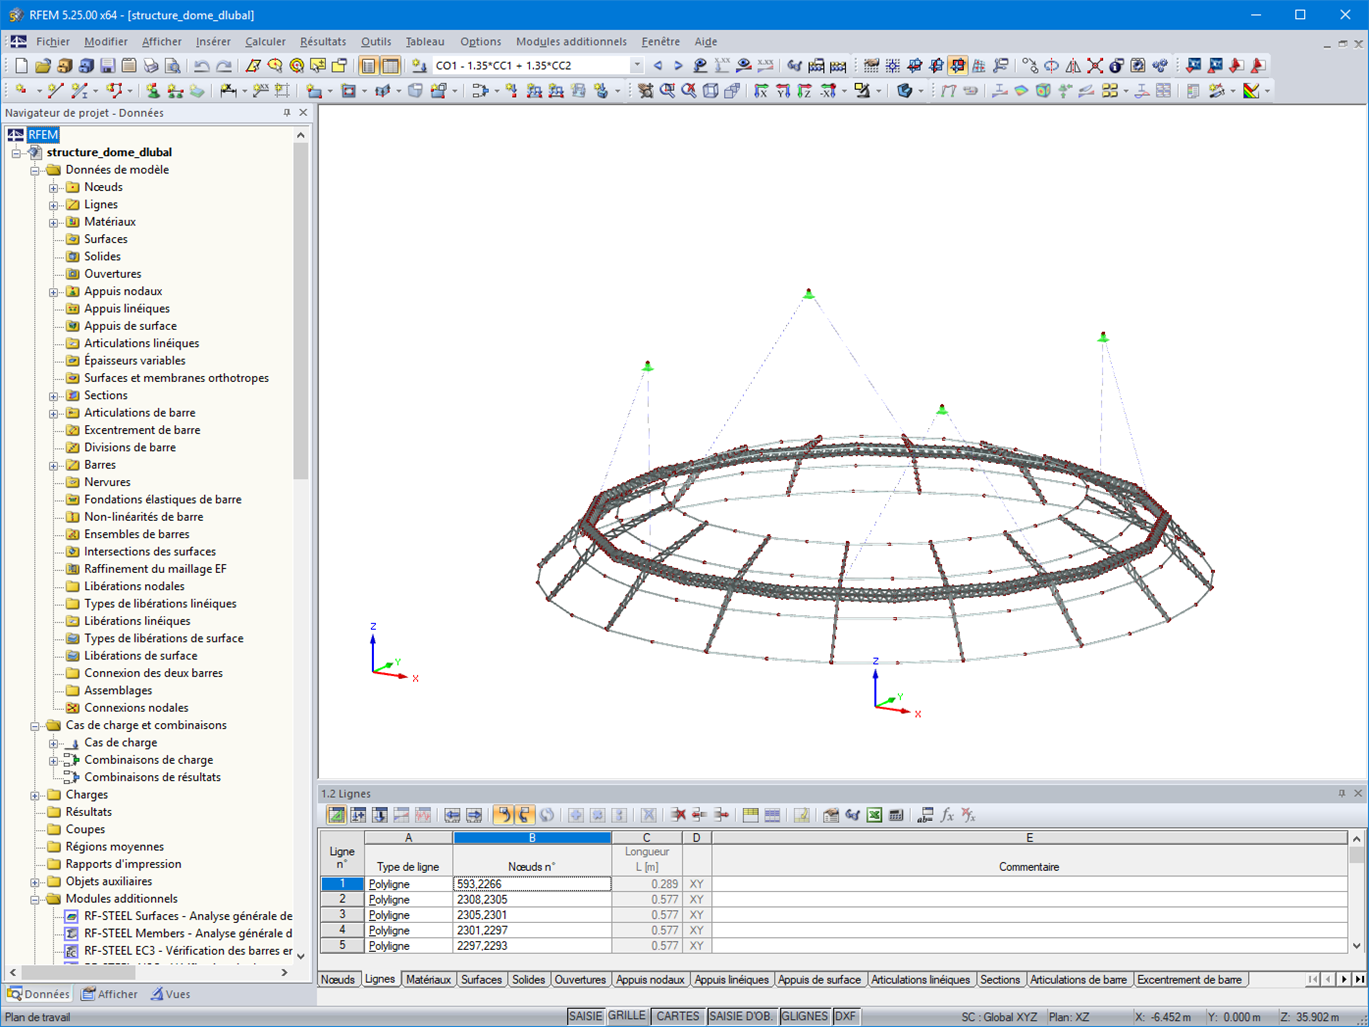Toggle GLIGNES in the status bar
Viewport: 1369px width, 1027px height.
click(x=805, y=1016)
